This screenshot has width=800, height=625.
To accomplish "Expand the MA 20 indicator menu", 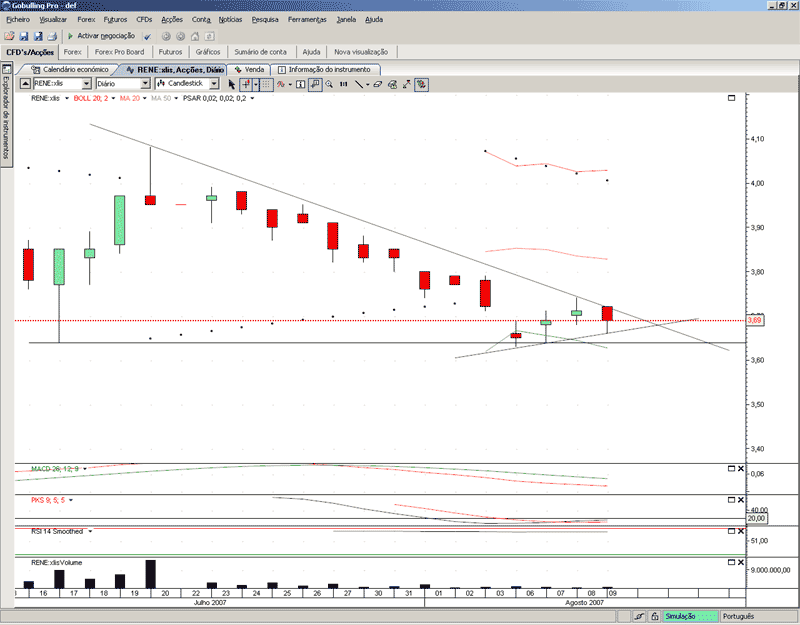I will (145, 98).
